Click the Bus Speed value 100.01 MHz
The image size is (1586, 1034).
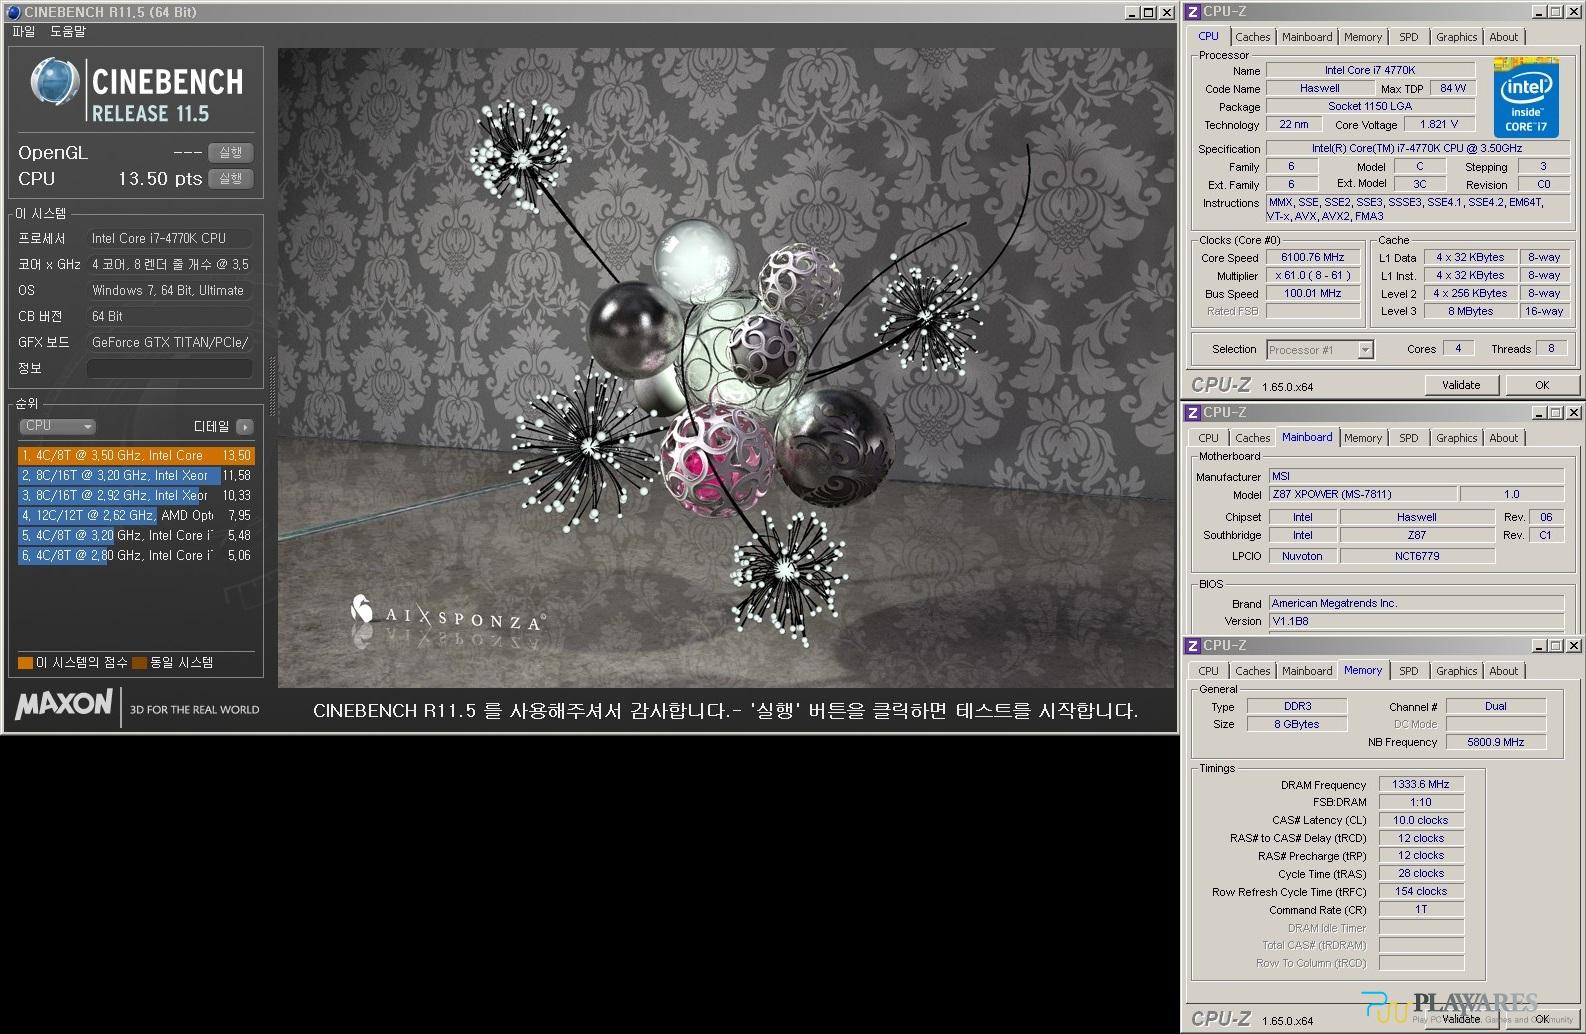point(1312,294)
